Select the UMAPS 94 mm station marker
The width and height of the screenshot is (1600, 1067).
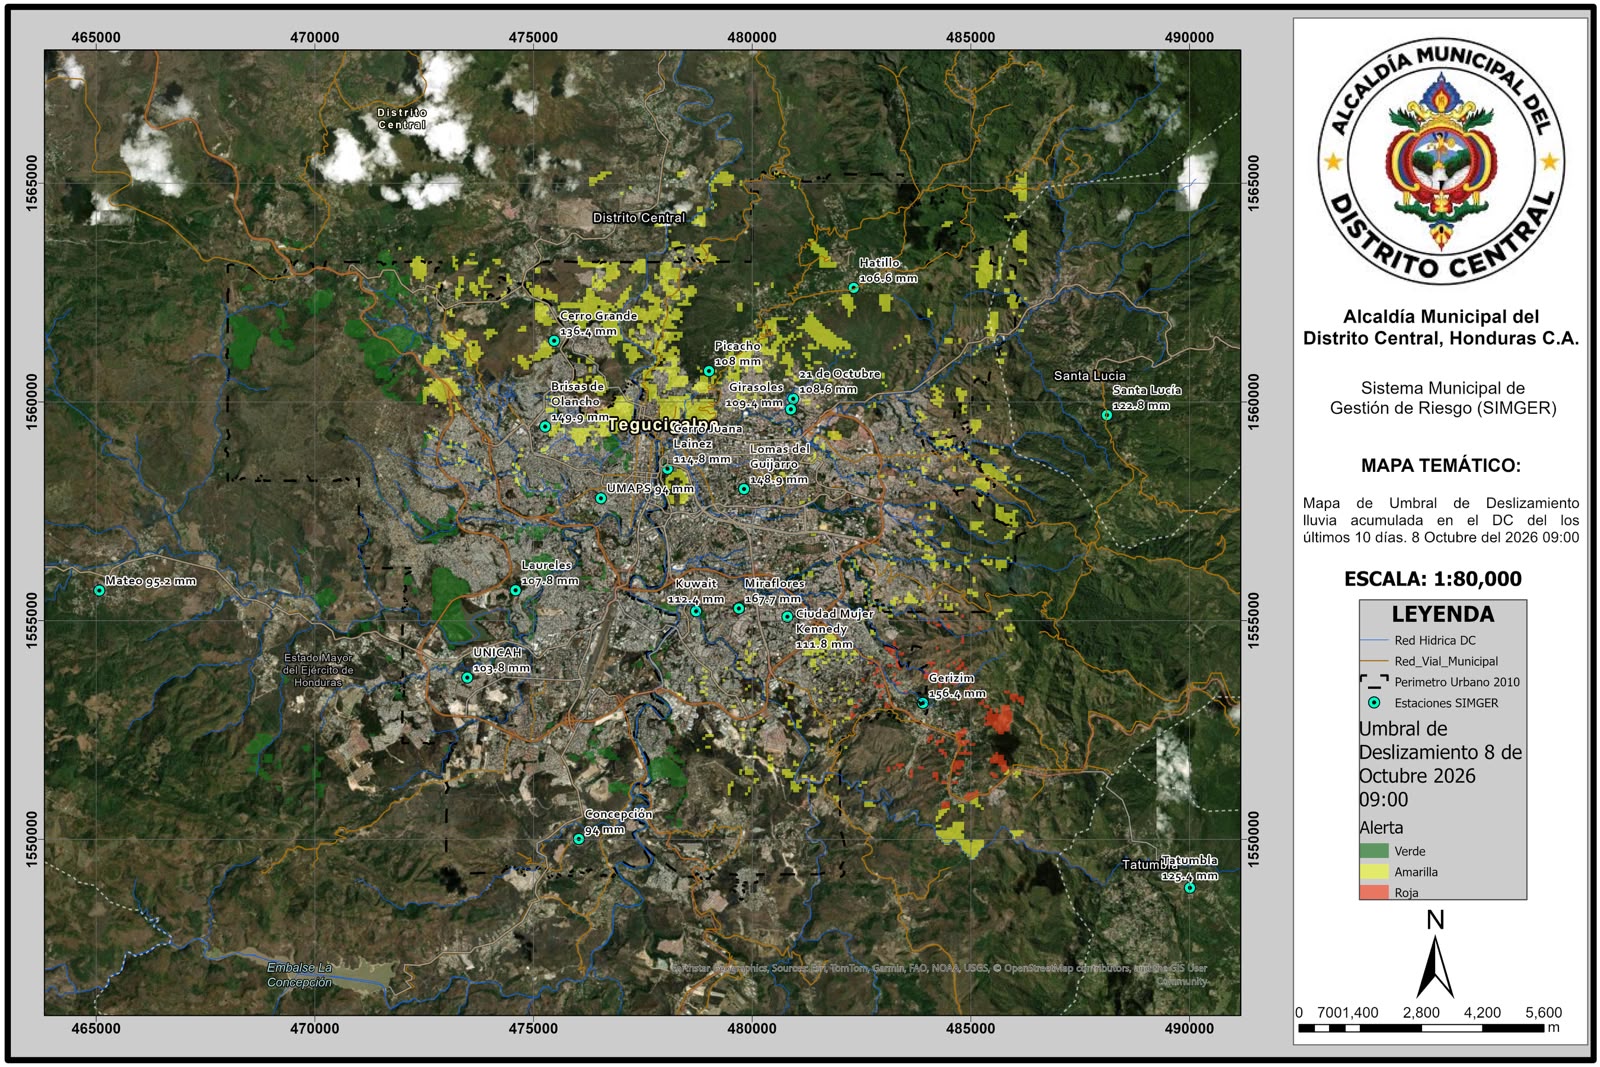(601, 498)
